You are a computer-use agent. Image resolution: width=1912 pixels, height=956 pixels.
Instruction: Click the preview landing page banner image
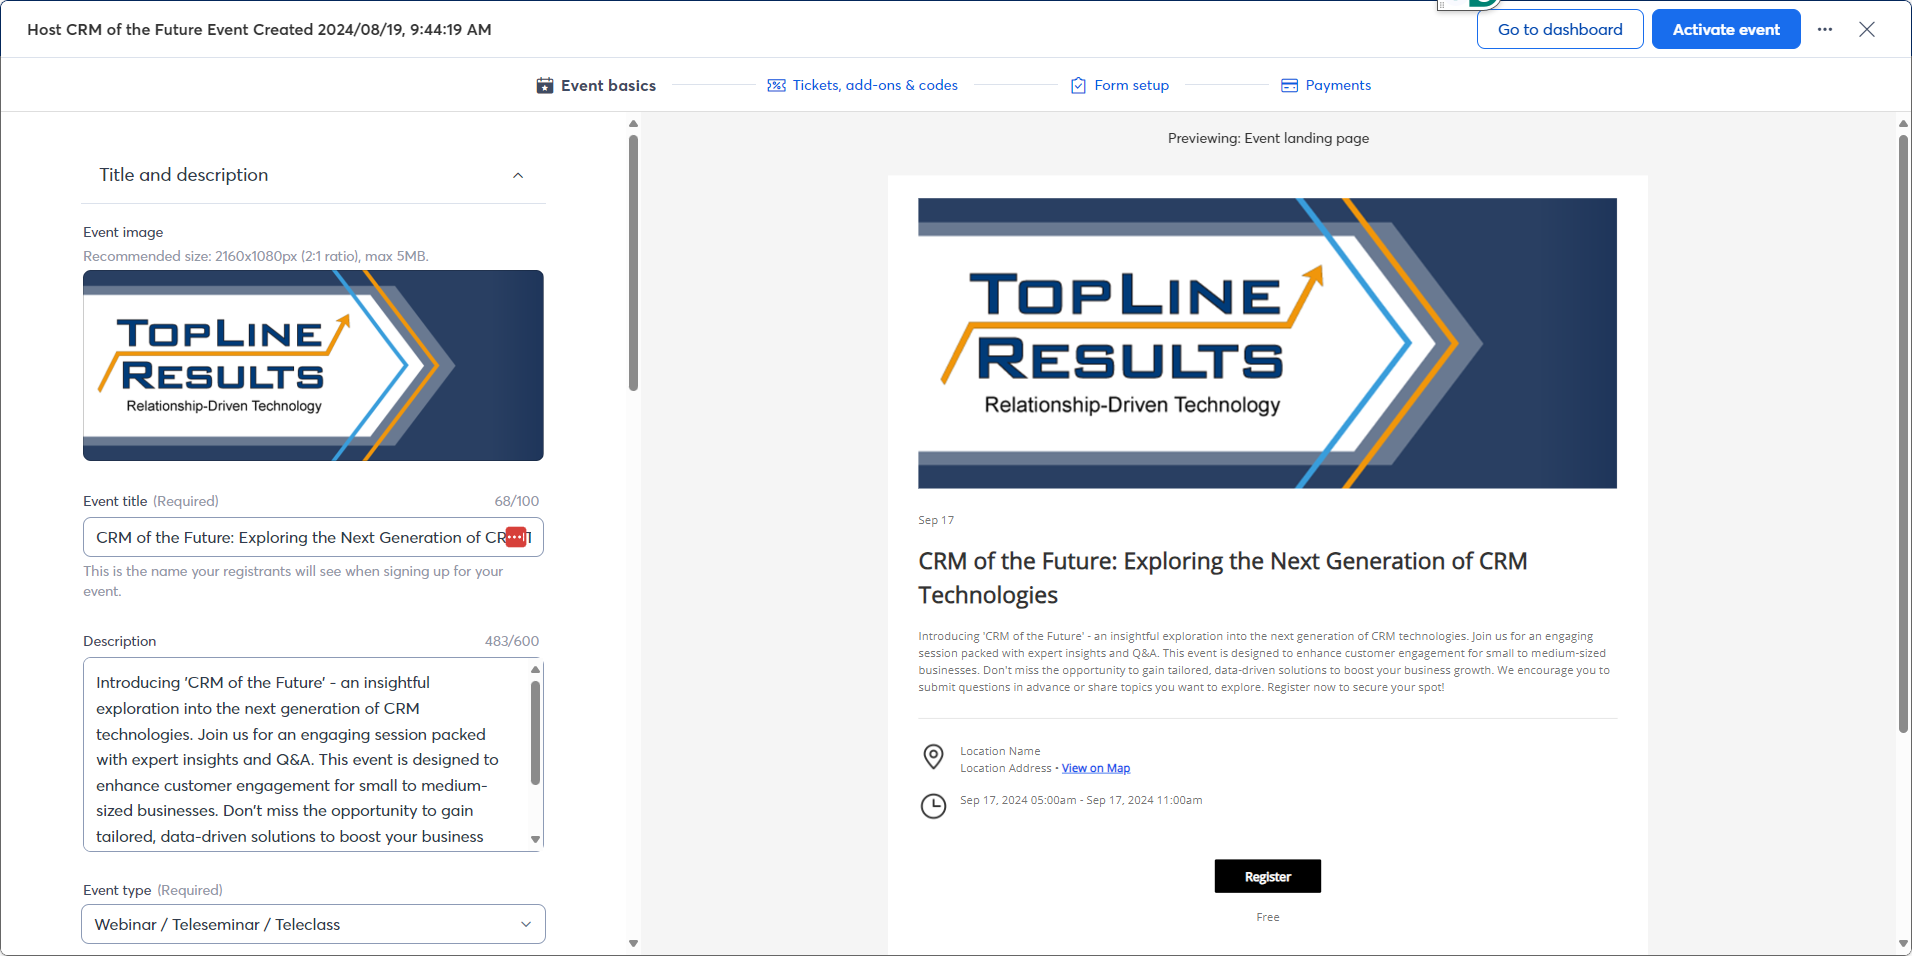(x=1267, y=343)
